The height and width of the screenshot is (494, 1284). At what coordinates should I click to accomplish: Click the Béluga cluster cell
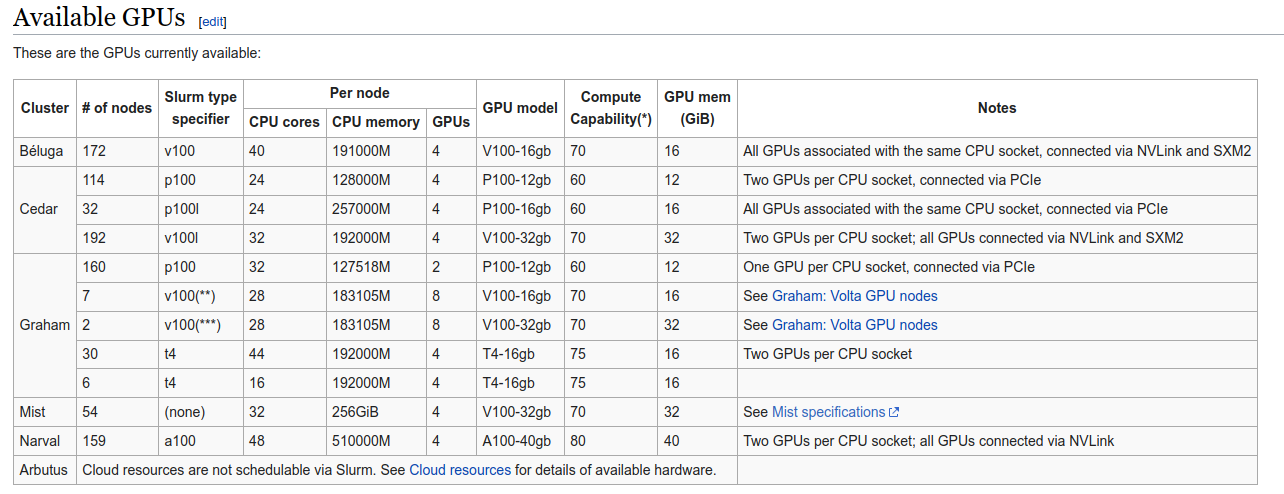pyautogui.click(x=42, y=151)
